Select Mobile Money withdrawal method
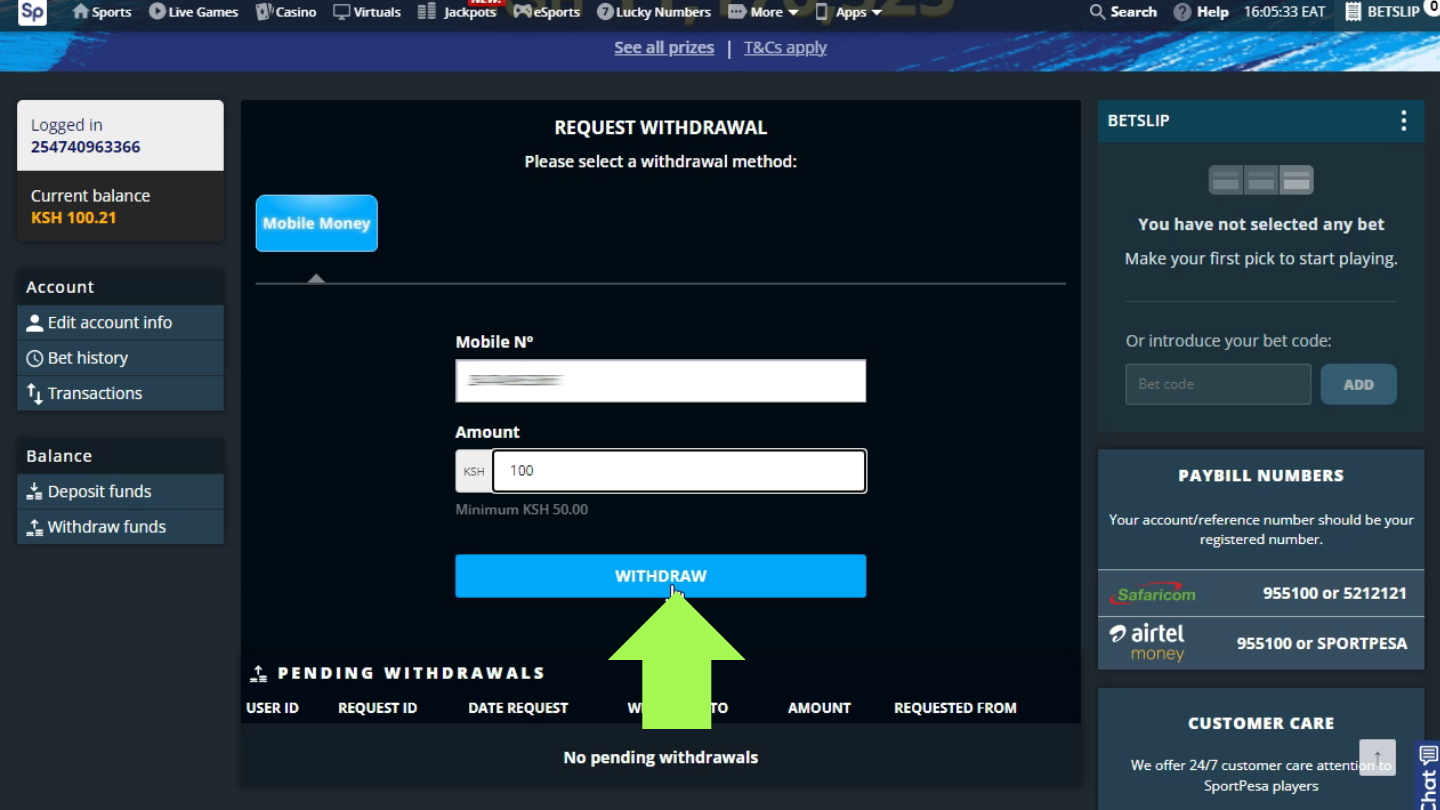The width and height of the screenshot is (1440, 810). pos(316,223)
